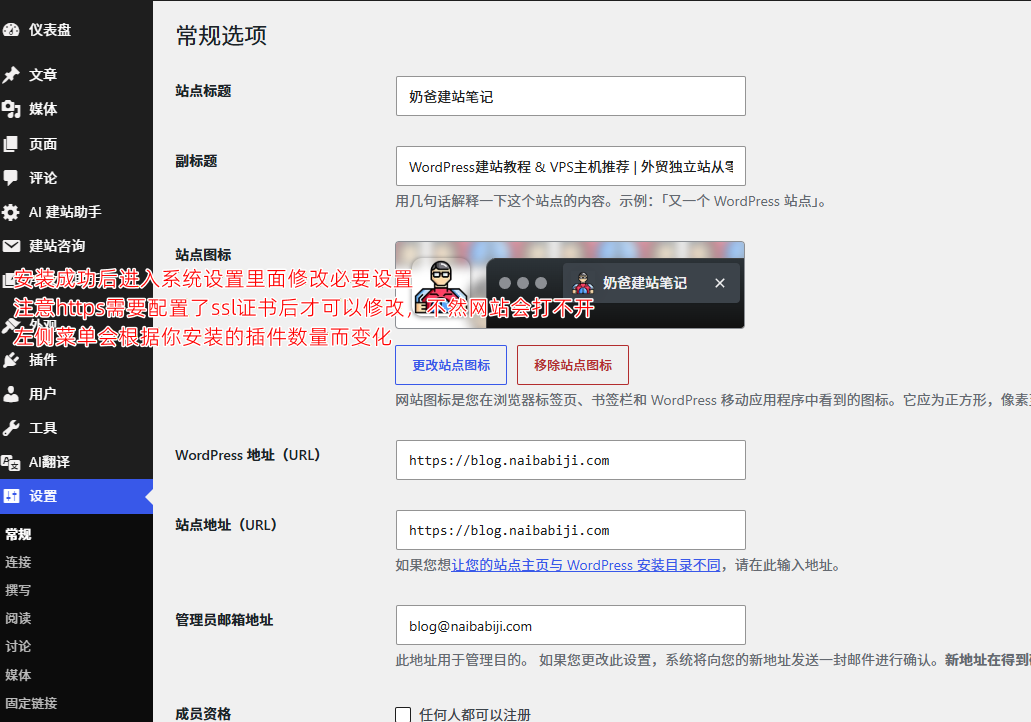Image resolution: width=1031 pixels, height=722 pixels.
Task: Open AI翻译 menu item
Action: point(49,462)
